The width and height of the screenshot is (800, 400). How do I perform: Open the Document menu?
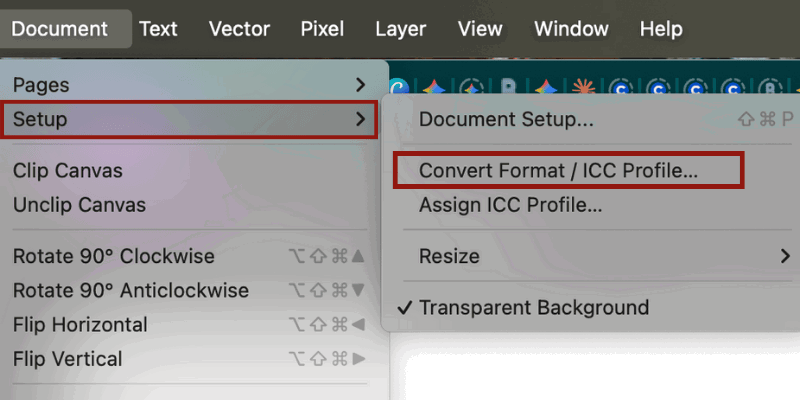pyautogui.click(x=60, y=29)
